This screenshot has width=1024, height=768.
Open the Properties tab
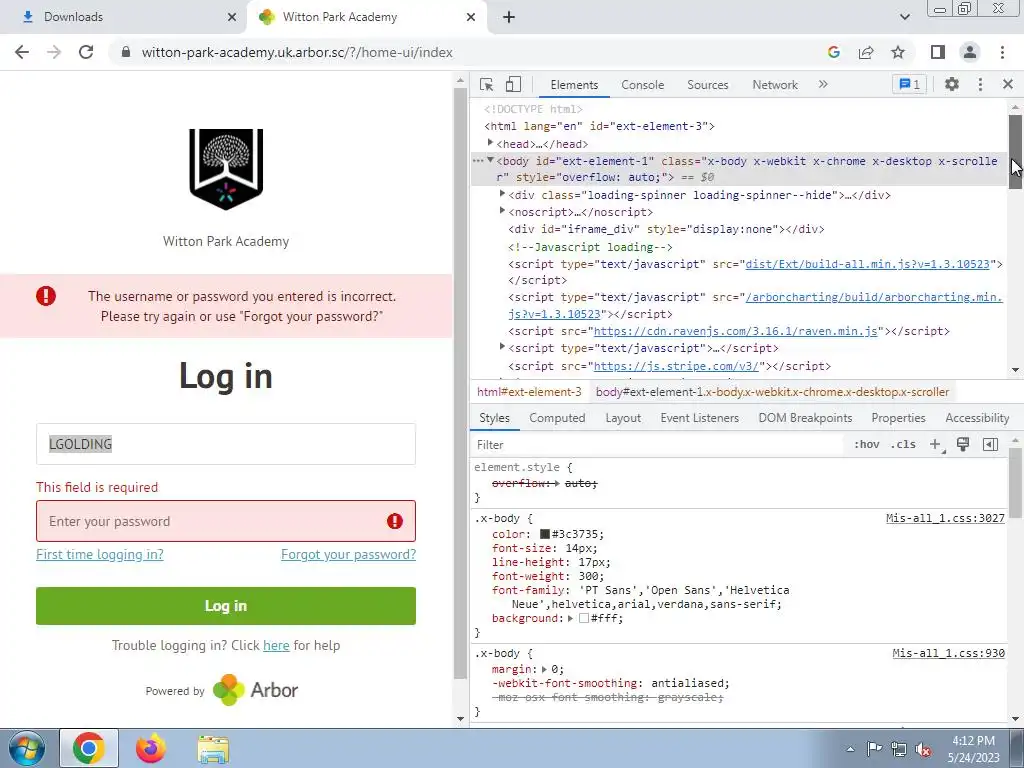[898, 418]
